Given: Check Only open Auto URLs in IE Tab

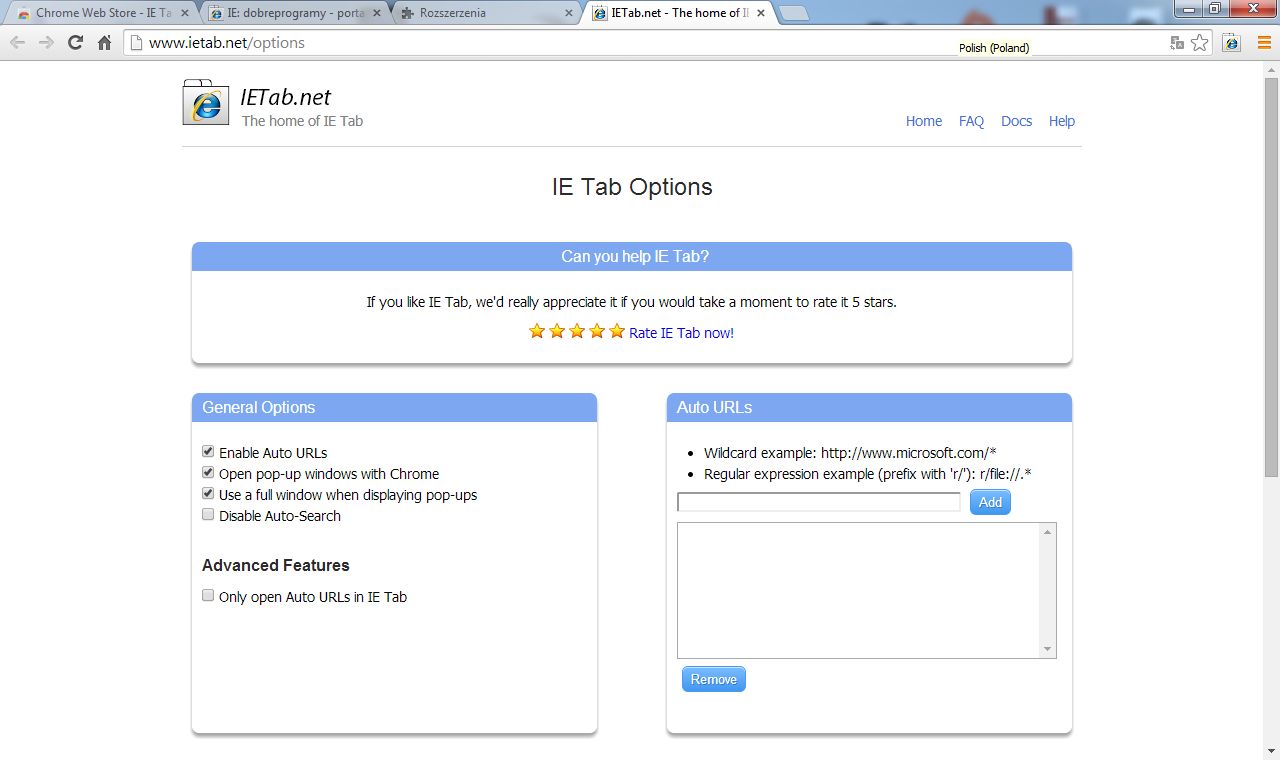Looking at the screenshot, I should click(x=208, y=596).
